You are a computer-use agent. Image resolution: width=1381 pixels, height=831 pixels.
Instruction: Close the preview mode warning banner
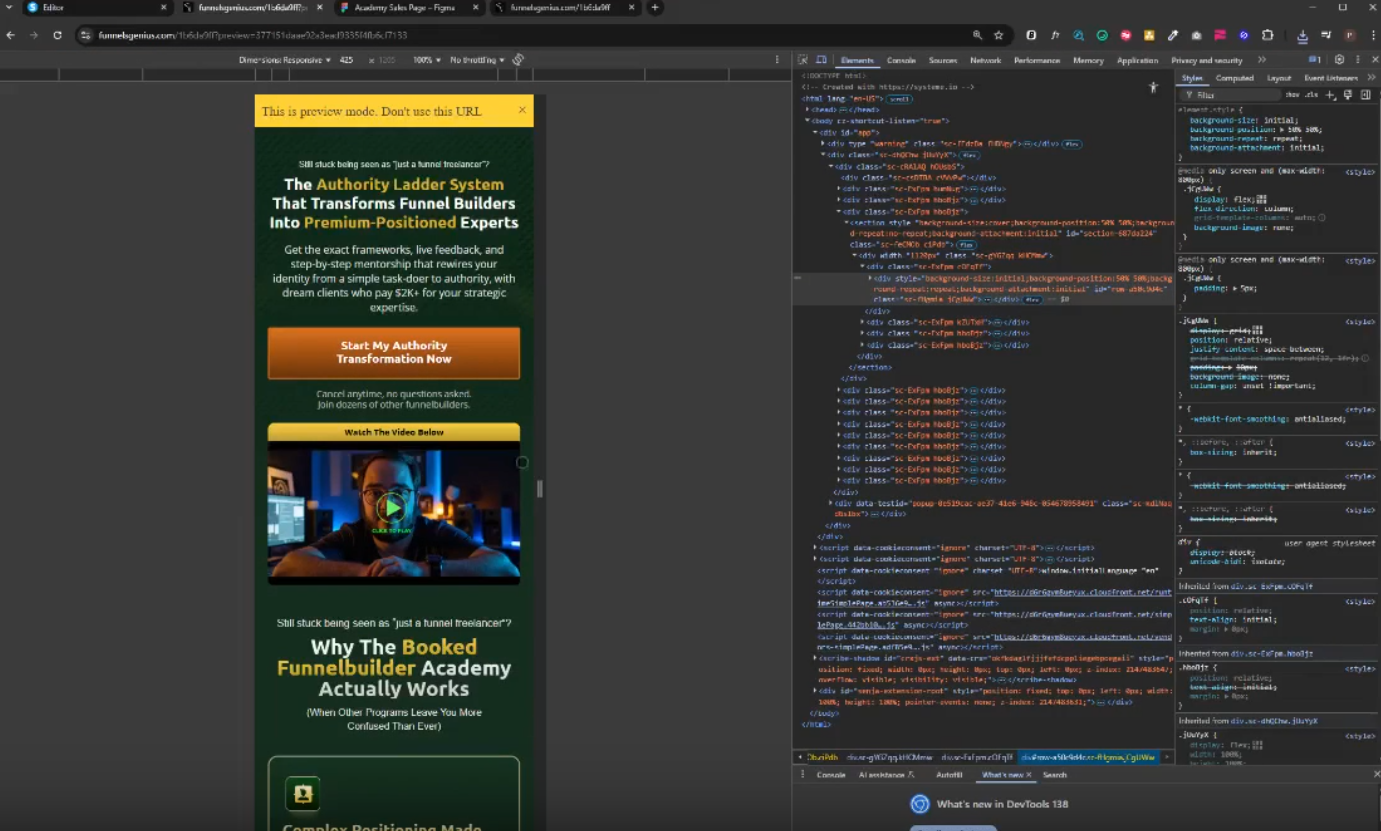[x=522, y=110]
